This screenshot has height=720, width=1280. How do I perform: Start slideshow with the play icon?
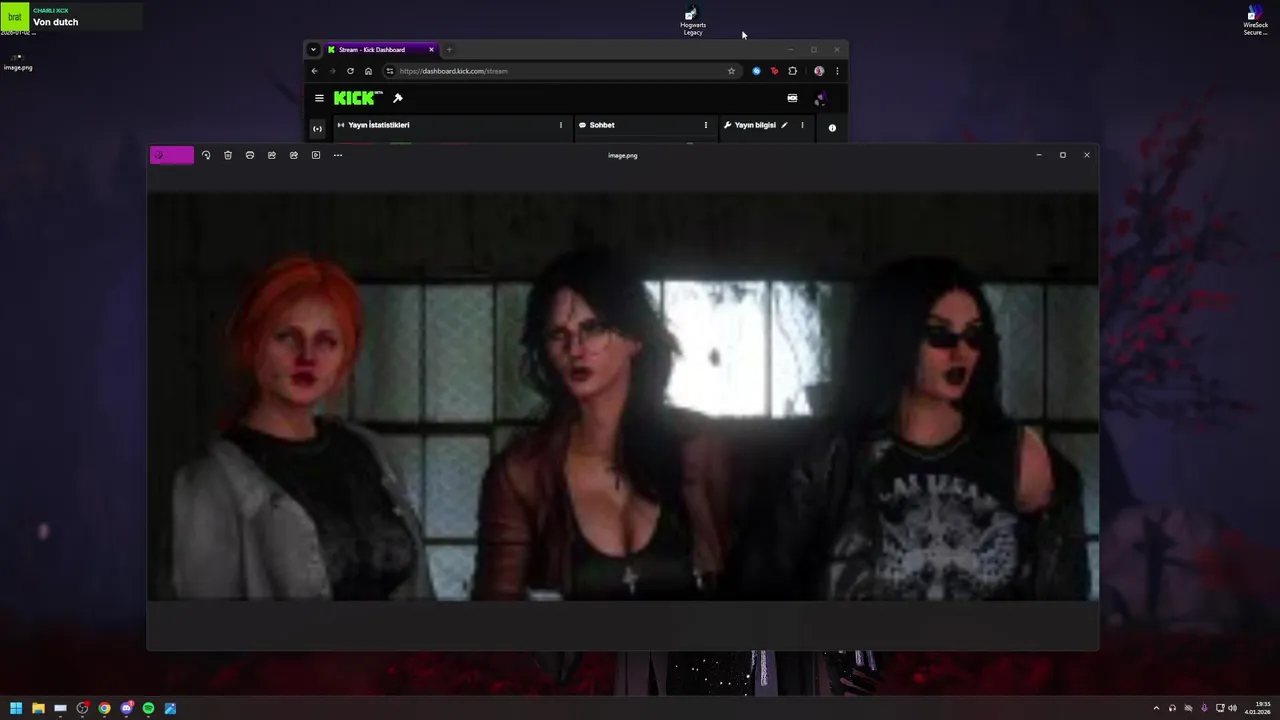[316, 155]
